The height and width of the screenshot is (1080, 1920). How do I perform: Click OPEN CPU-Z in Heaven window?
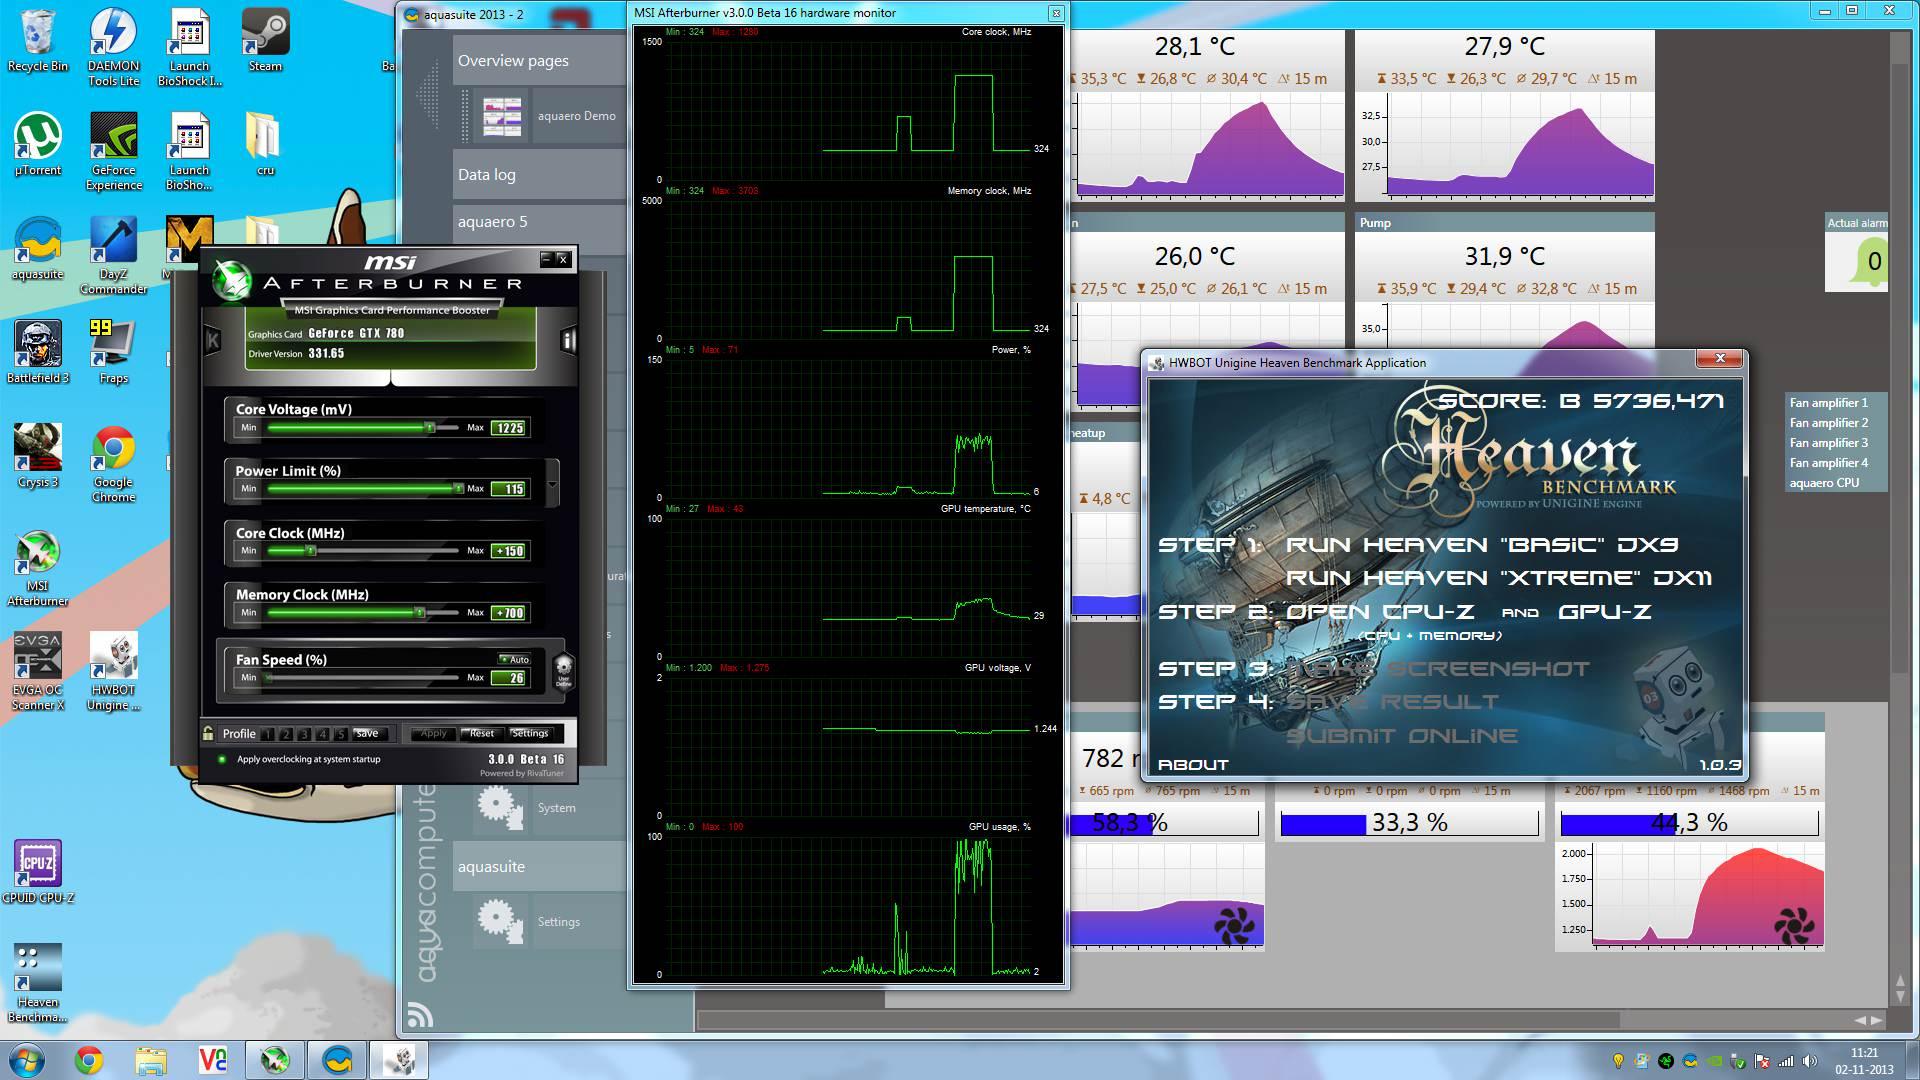(1380, 611)
